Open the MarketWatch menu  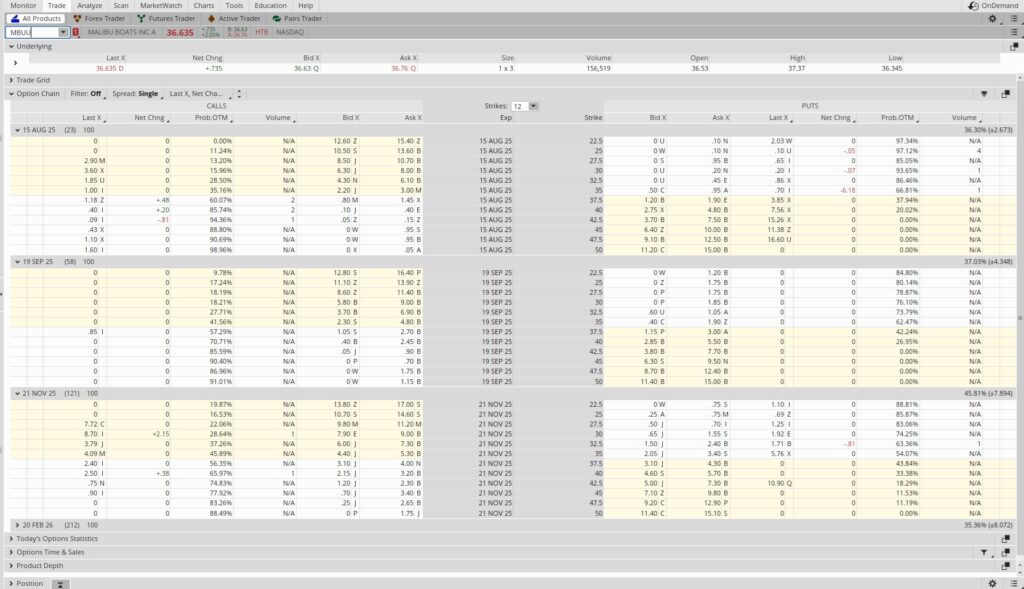[159, 5]
